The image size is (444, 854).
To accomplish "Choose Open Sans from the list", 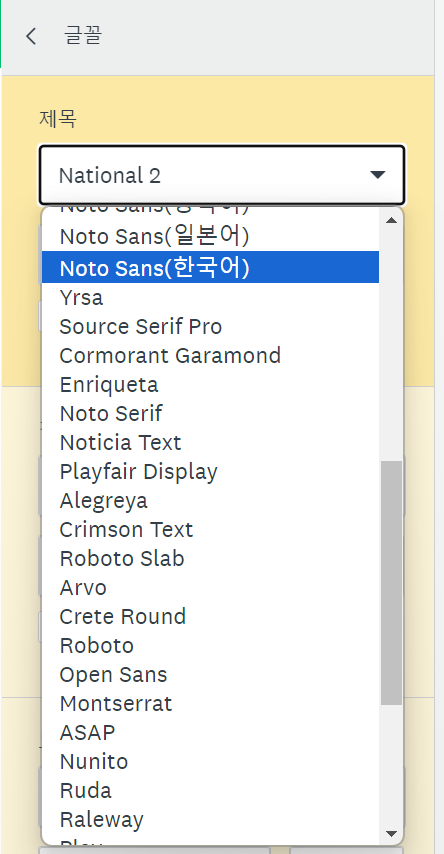I will (210, 674).
